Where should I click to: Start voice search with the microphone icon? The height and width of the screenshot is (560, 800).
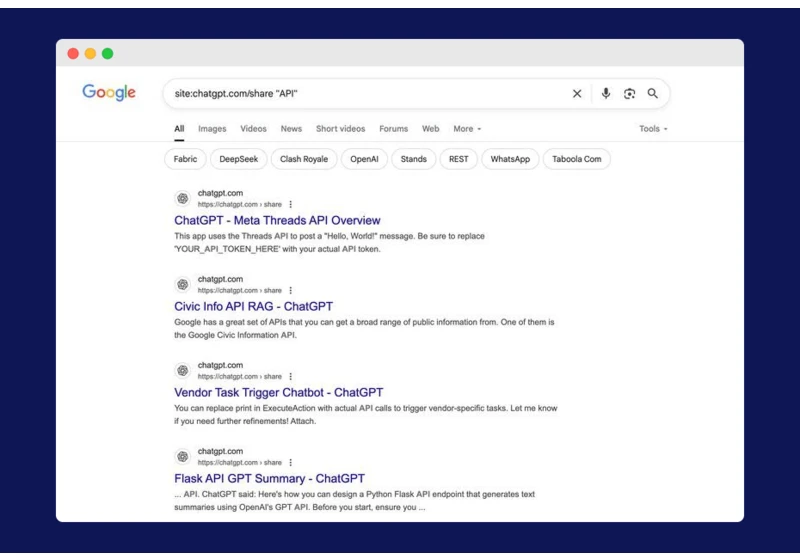(606, 93)
